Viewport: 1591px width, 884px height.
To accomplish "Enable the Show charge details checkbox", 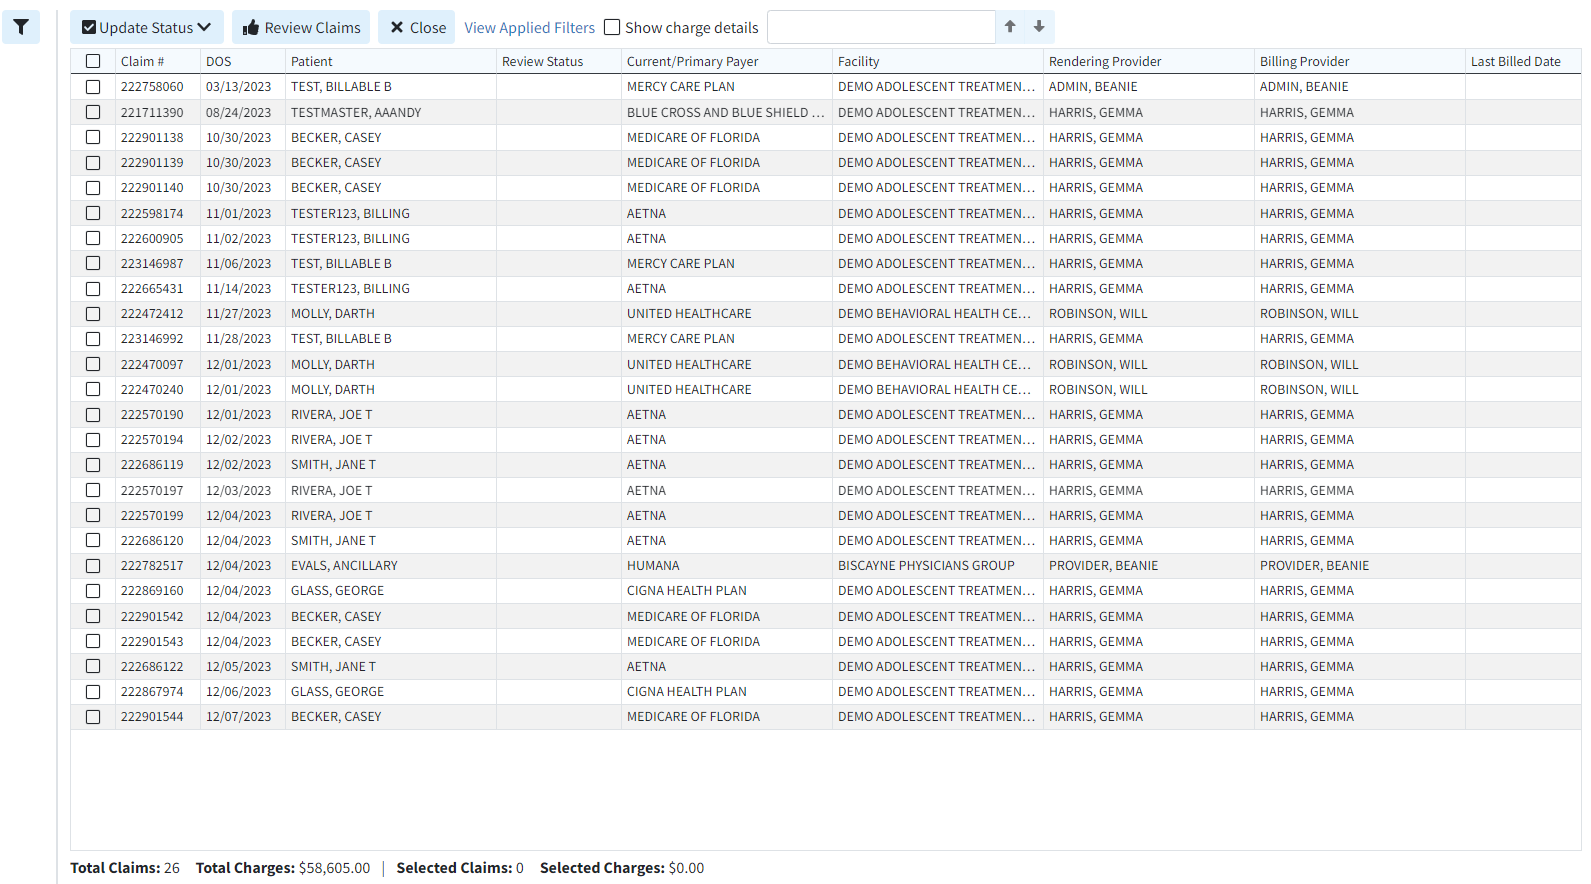I will (x=612, y=28).
